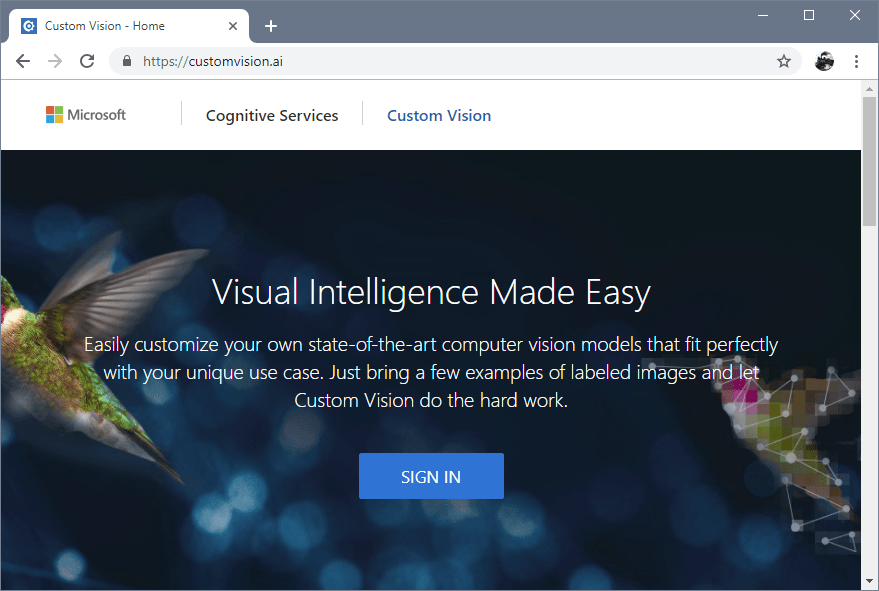879x591 pixels.
Task: Close the Custom Vision - Home tab
Action: pos(233,26)
